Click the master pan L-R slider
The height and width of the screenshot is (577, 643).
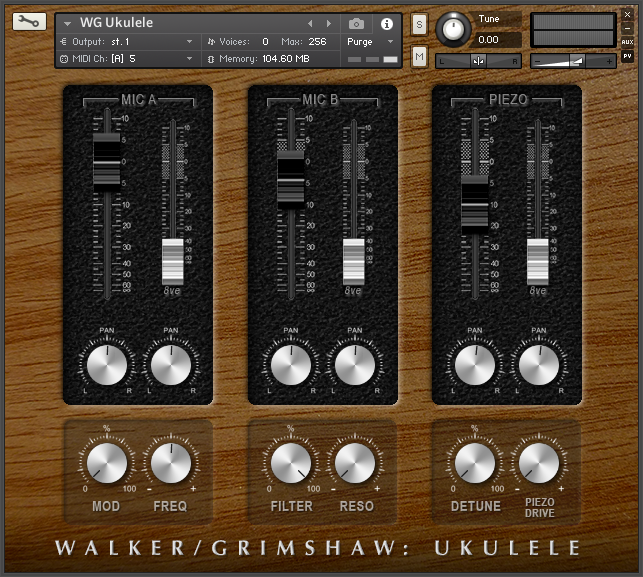click(478, 61)
